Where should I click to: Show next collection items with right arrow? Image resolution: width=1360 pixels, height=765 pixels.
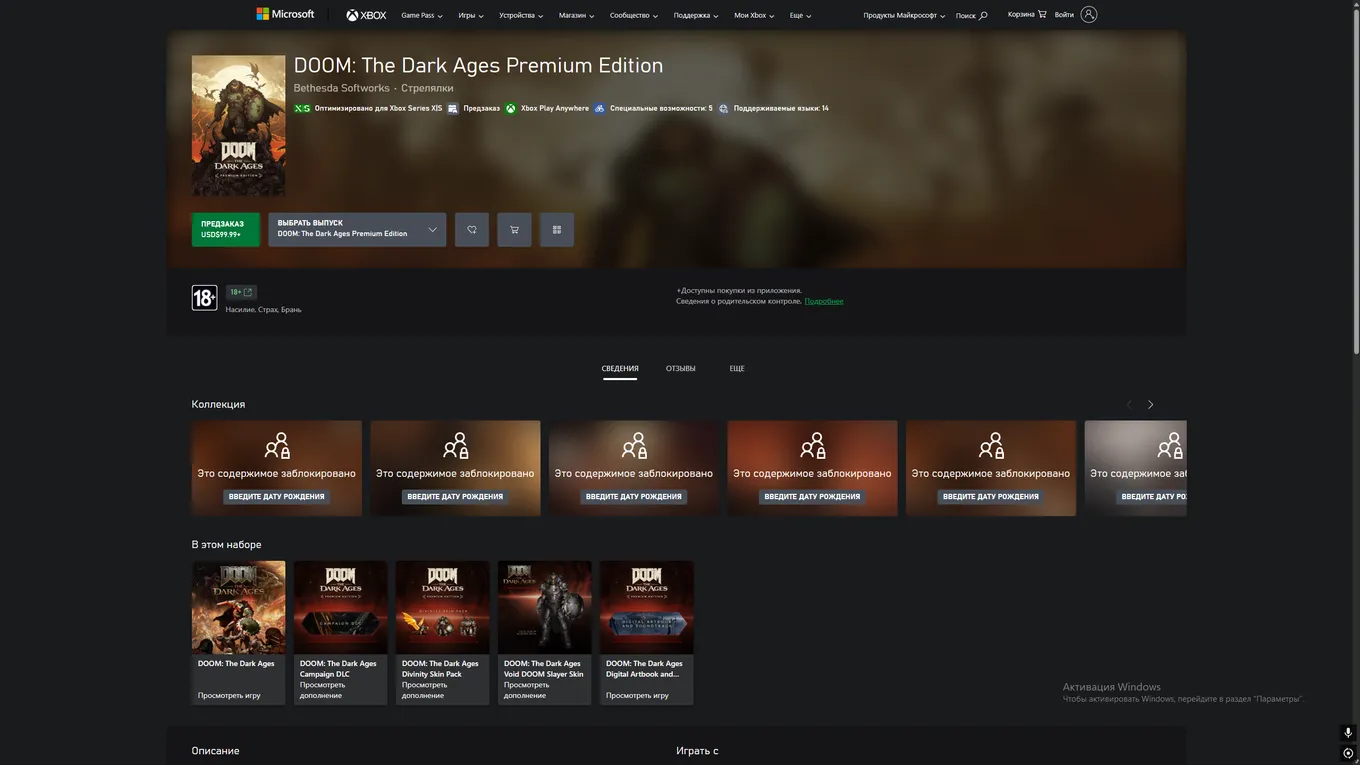[1151, 405]
